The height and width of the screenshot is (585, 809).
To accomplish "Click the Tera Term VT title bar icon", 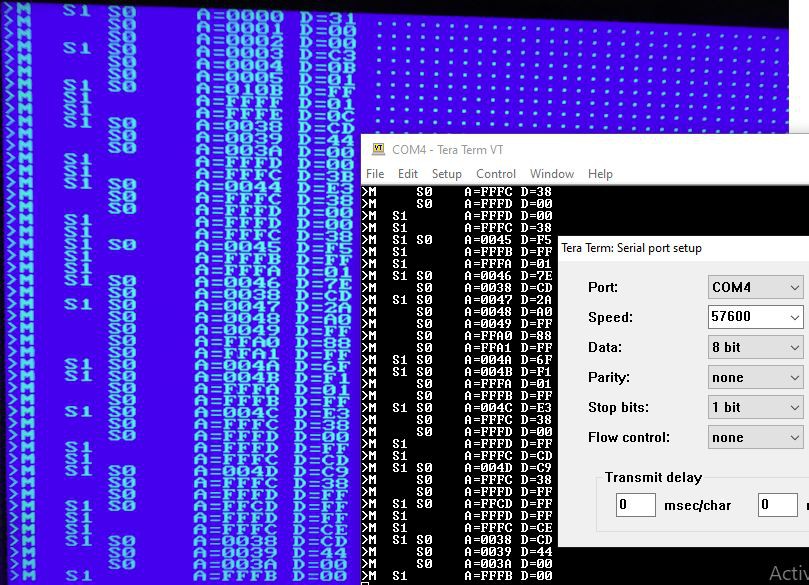I will click(x=378, y=149).
